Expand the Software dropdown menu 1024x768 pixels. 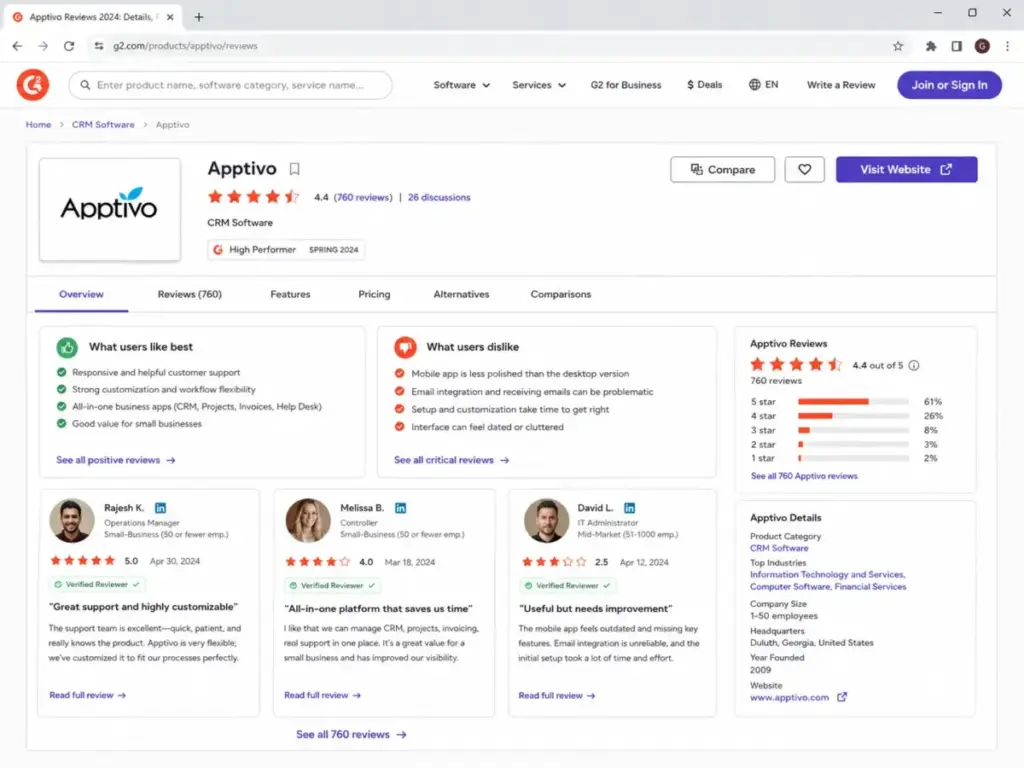pyautogui.click(x=461, y=85)
